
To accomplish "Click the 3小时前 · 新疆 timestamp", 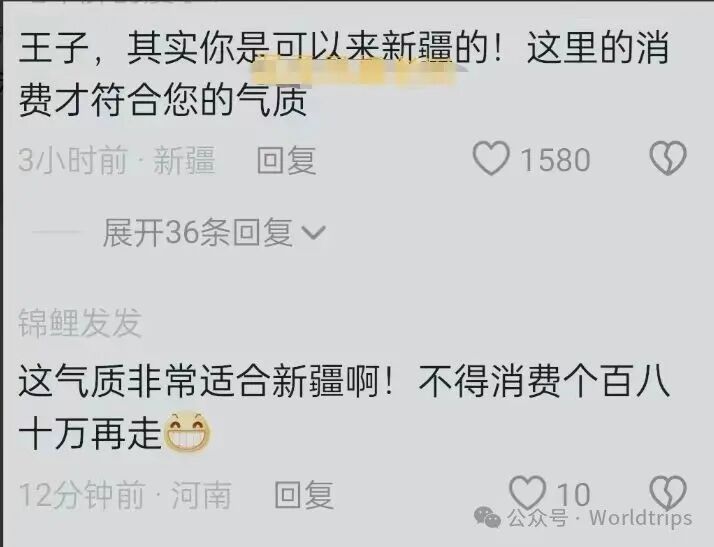I will pos(117,160).
